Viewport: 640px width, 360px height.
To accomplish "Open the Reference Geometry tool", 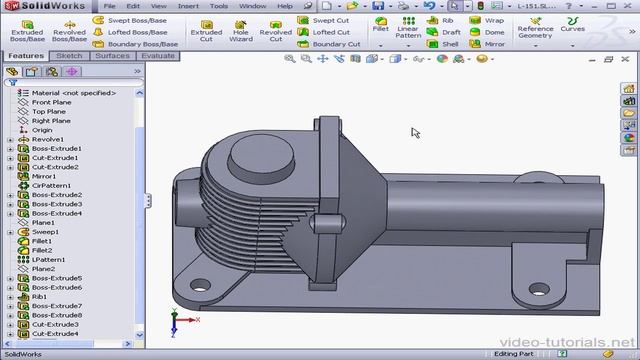I will pyautogui.click(x=536, y=27).
